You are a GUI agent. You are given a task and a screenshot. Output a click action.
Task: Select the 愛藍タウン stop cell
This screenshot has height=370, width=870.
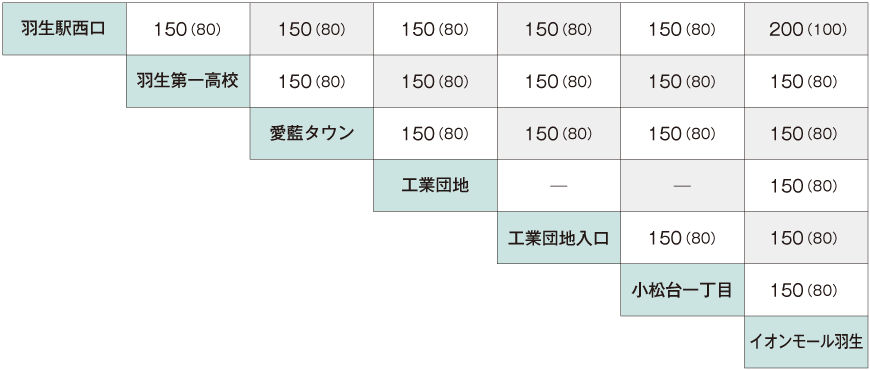[x=312, y=134]
